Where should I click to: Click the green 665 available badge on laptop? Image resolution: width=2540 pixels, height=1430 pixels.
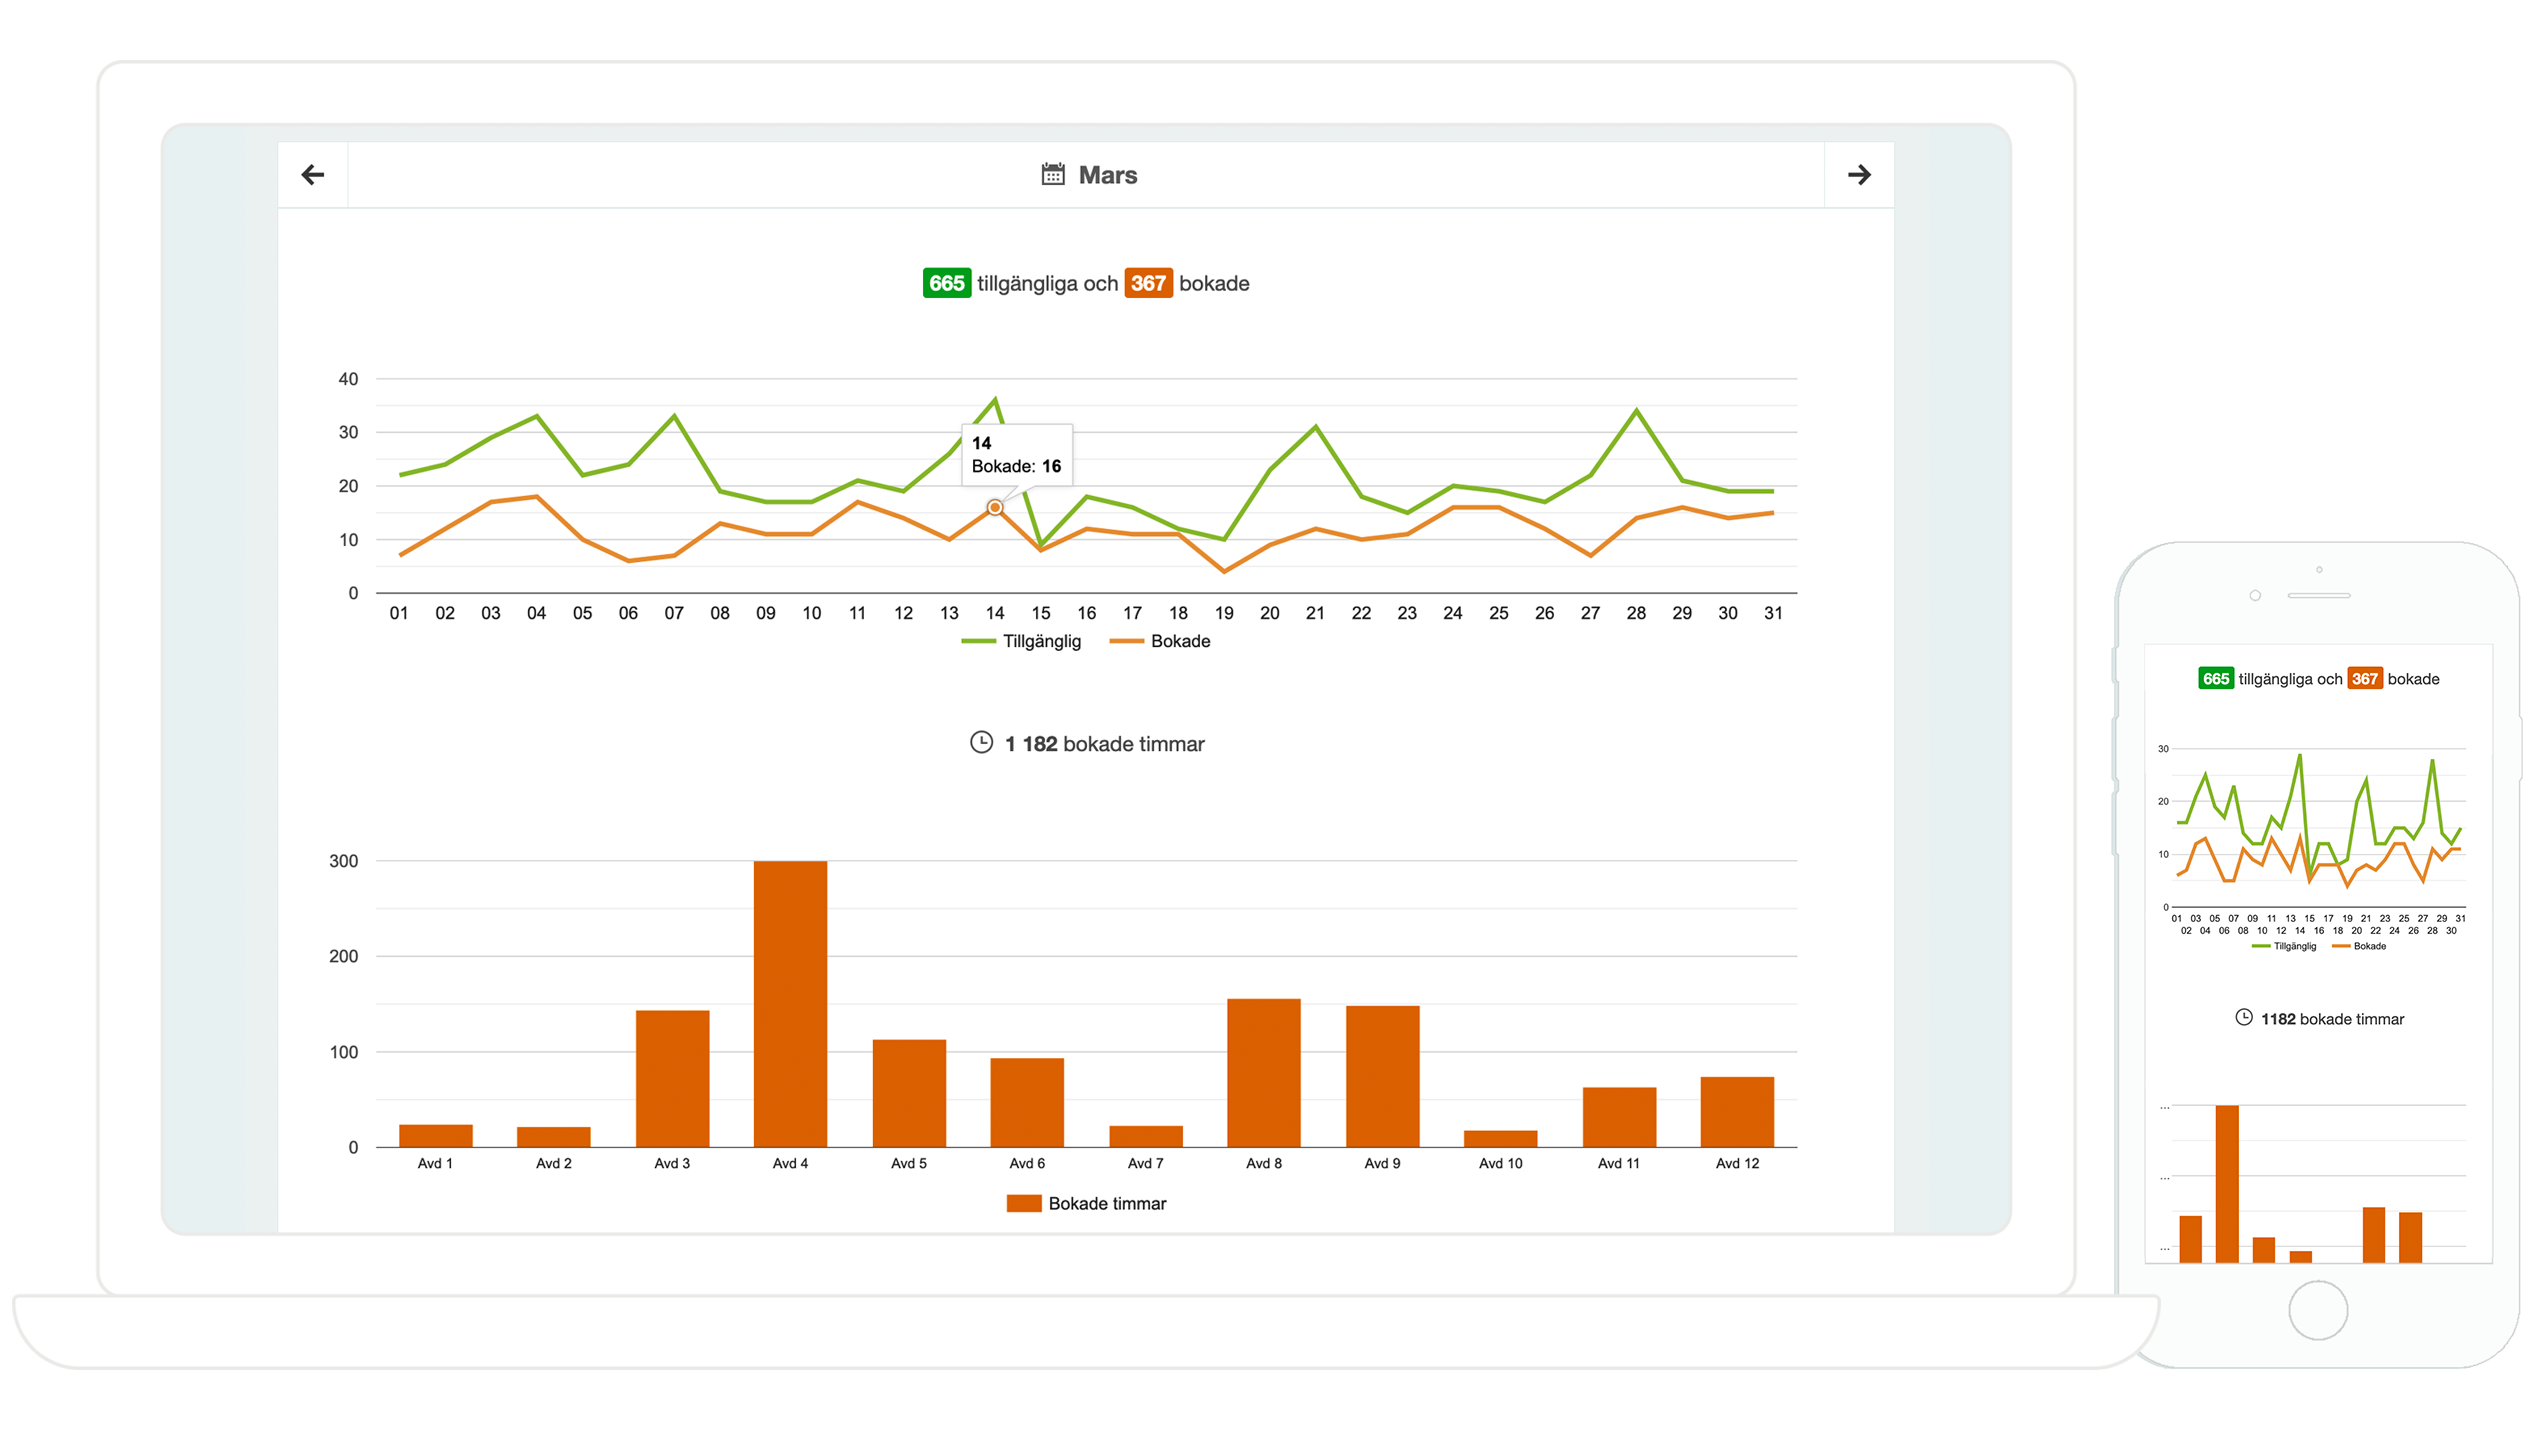946,283
